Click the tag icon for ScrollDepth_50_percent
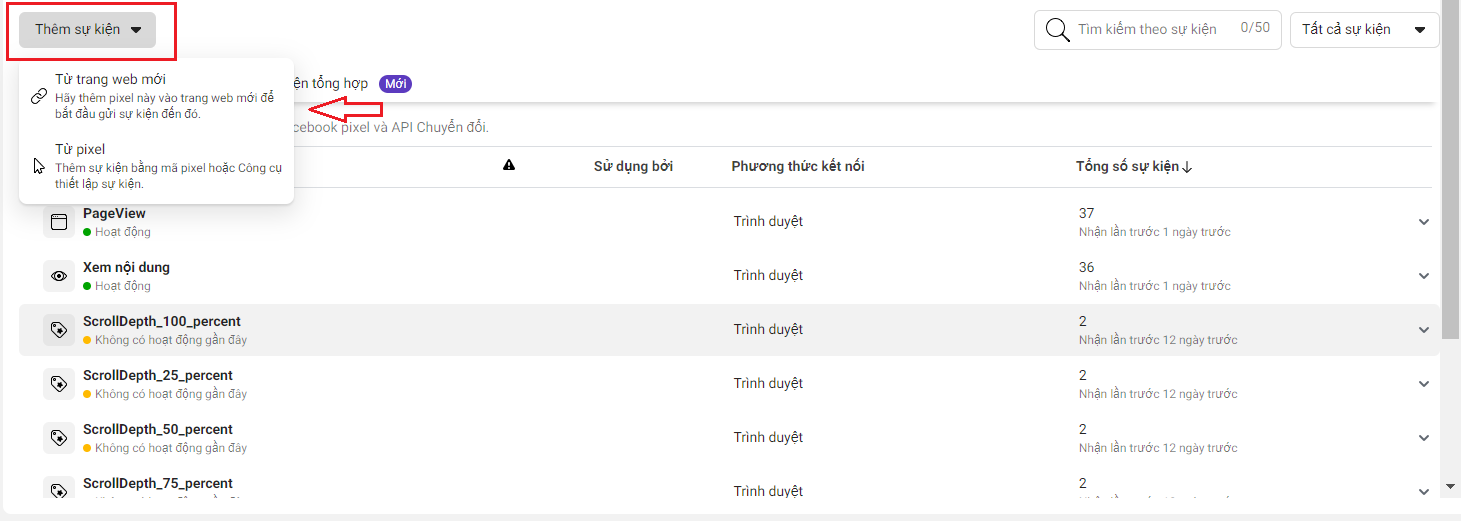Viewport: 1461px width, 521px height. pos(59,438)
